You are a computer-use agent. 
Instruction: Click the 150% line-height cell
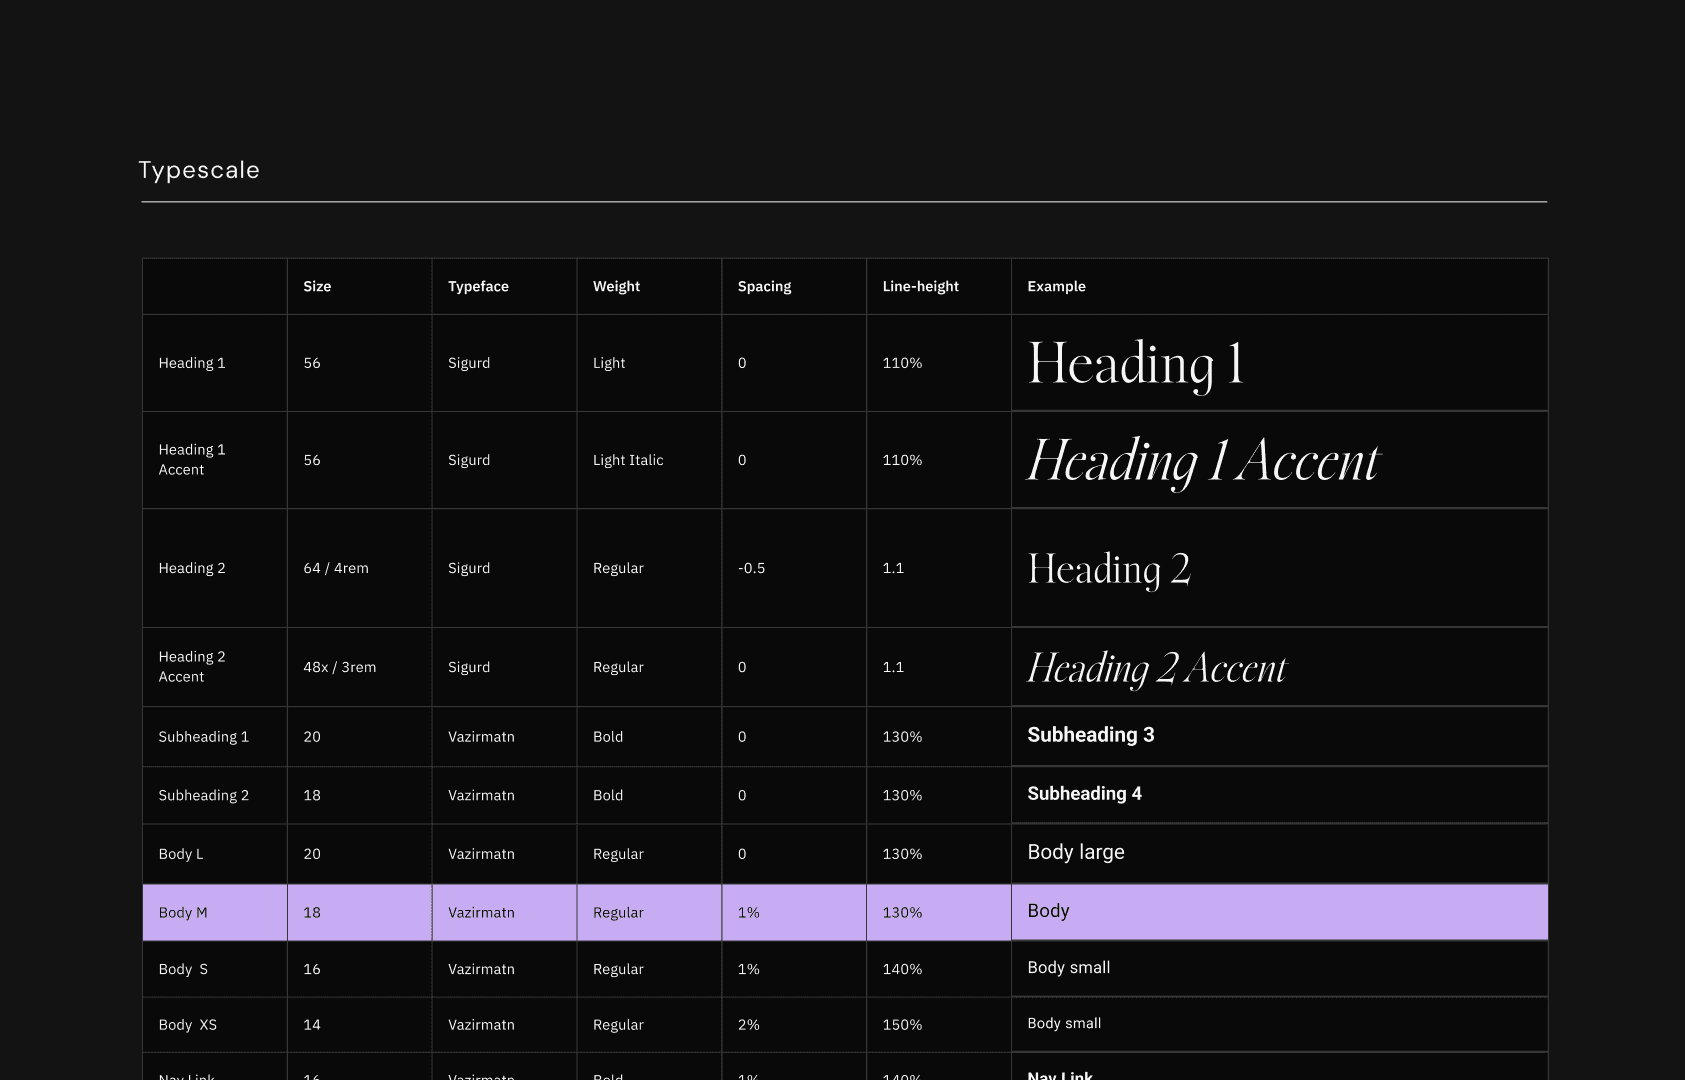click(x=938, y=1025)
